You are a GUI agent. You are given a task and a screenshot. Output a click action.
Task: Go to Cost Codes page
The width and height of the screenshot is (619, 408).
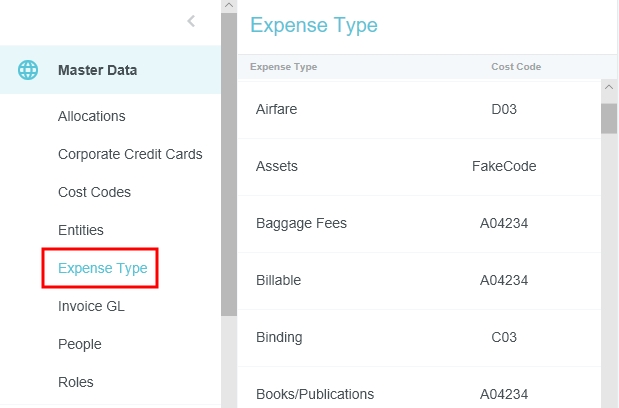[x=94, y=192]
